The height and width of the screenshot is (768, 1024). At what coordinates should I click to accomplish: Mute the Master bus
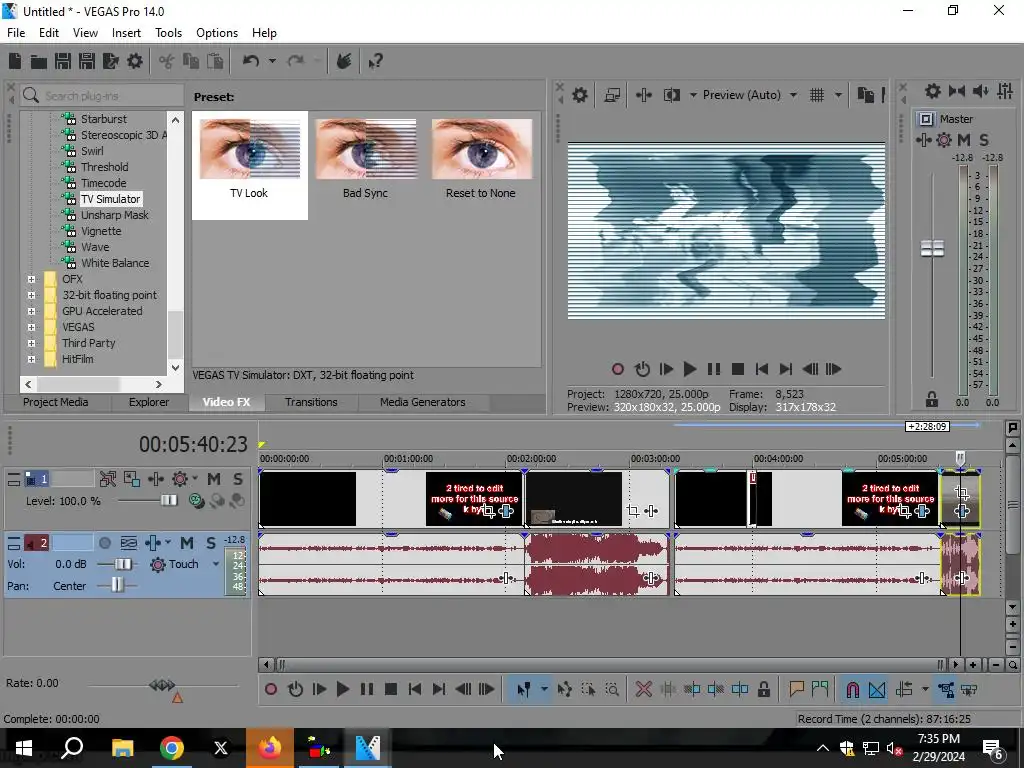[x=964, y=140]
